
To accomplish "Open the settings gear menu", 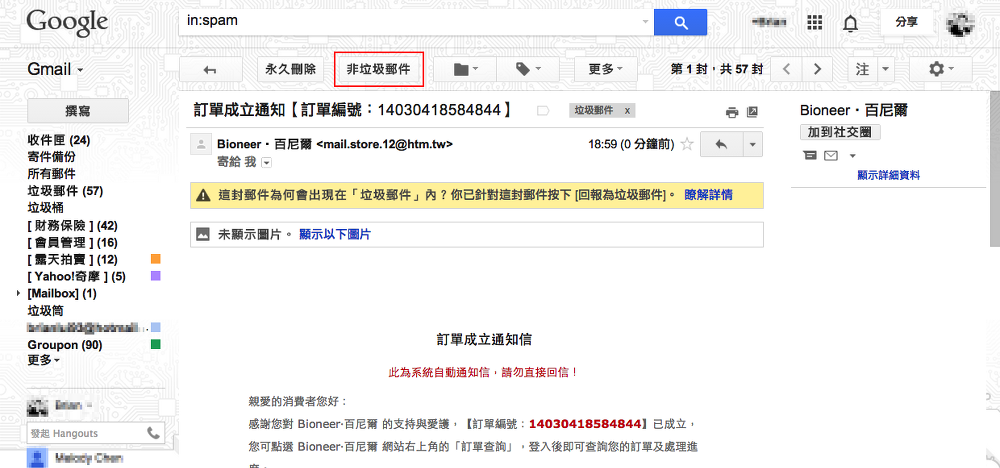I will (941, 69).
